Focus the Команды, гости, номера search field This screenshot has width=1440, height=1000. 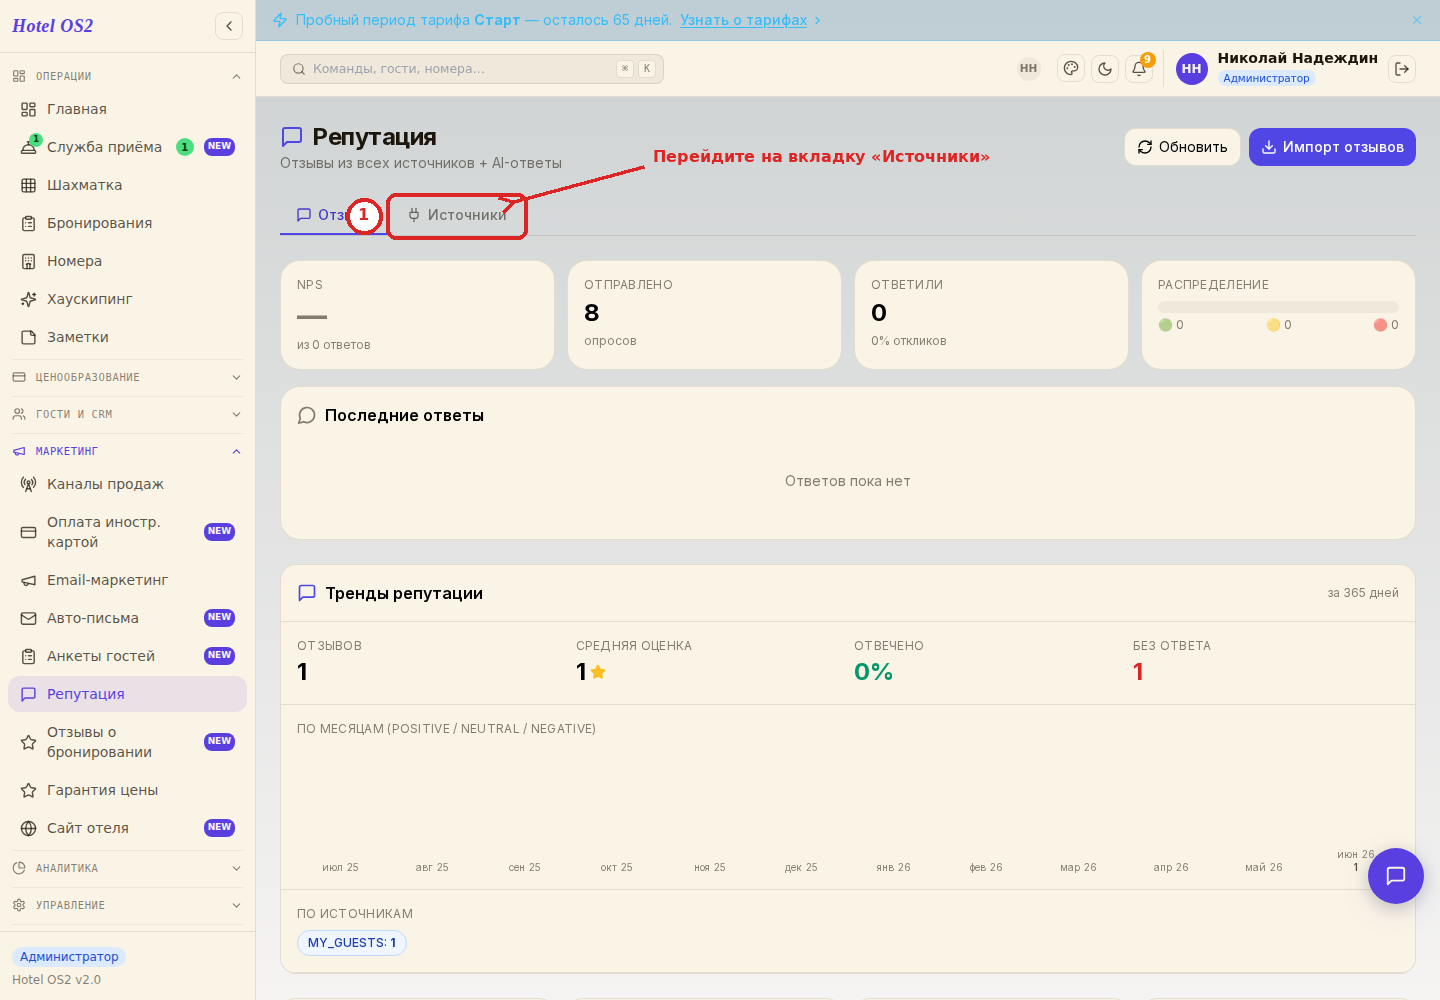pyautogui.click(x=472, y=69)
